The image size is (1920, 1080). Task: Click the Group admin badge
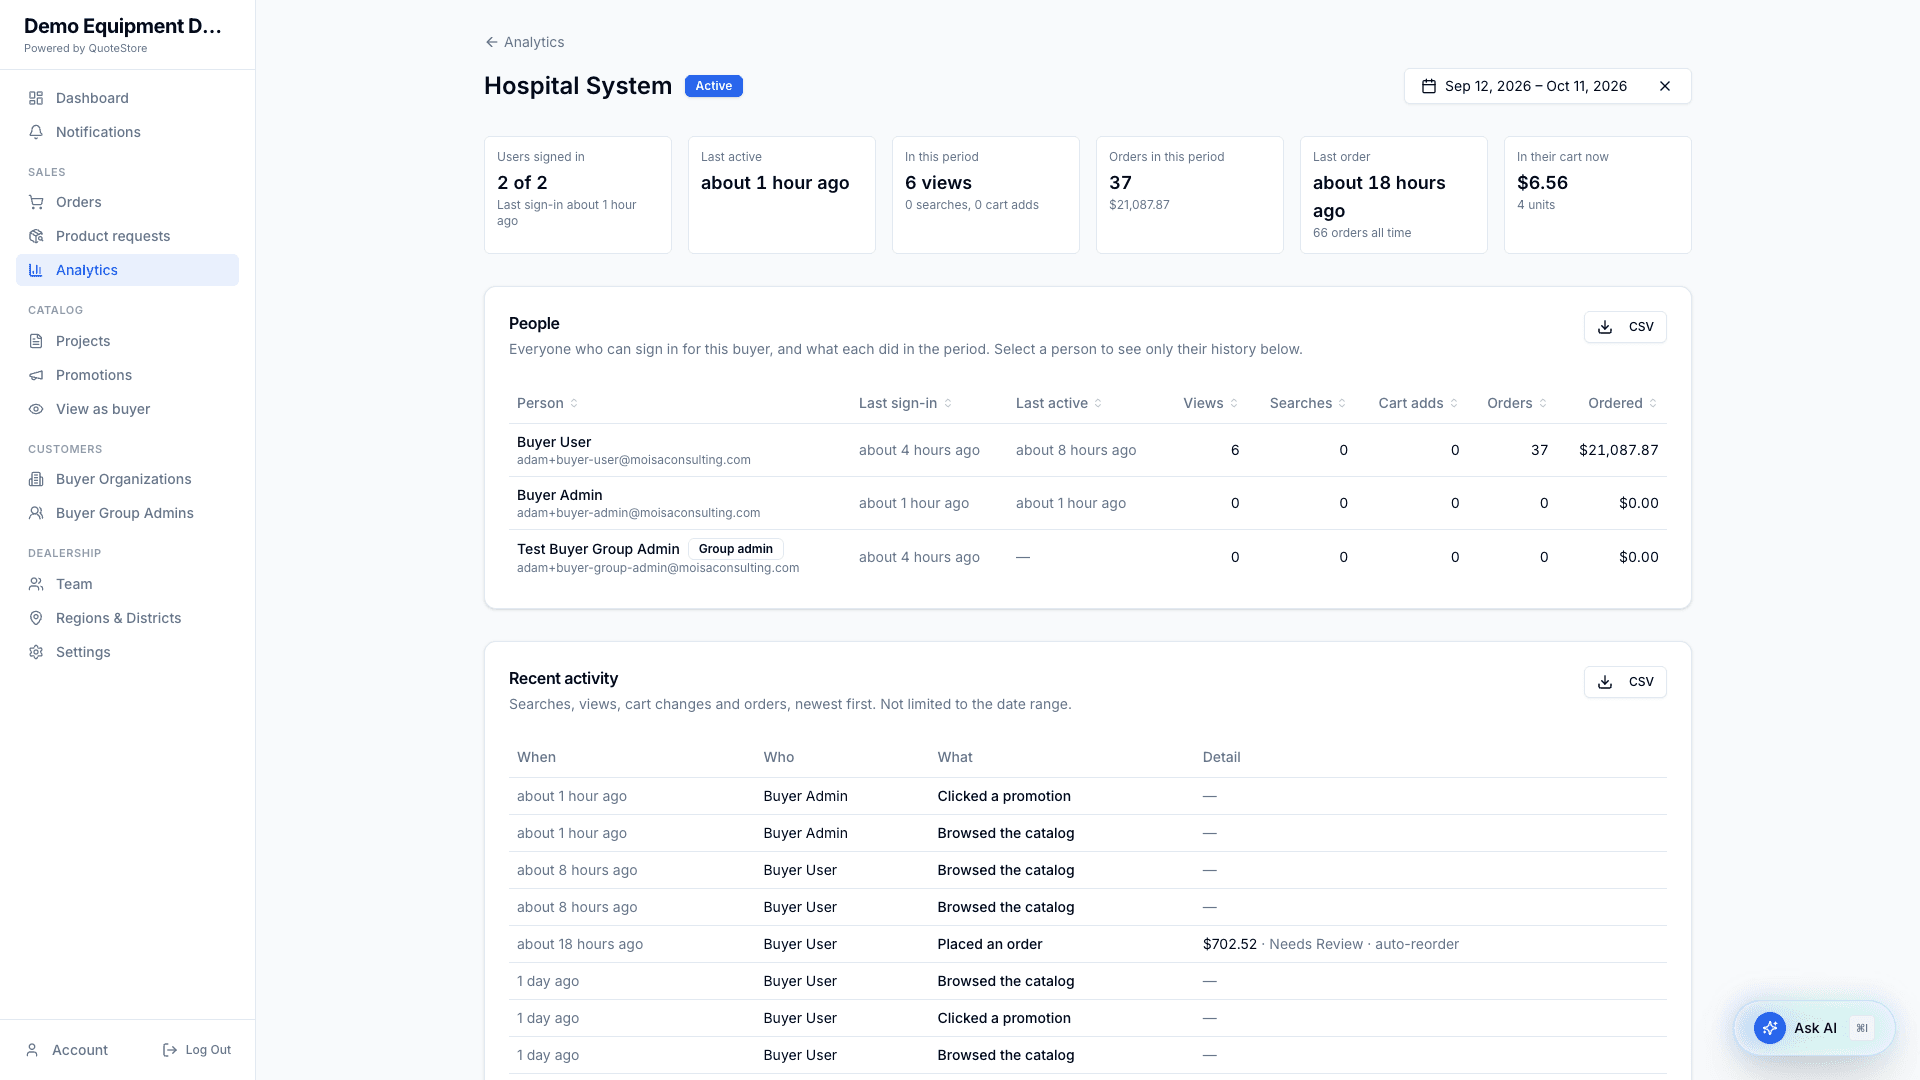pyautogui.click(x=736, y=549)
